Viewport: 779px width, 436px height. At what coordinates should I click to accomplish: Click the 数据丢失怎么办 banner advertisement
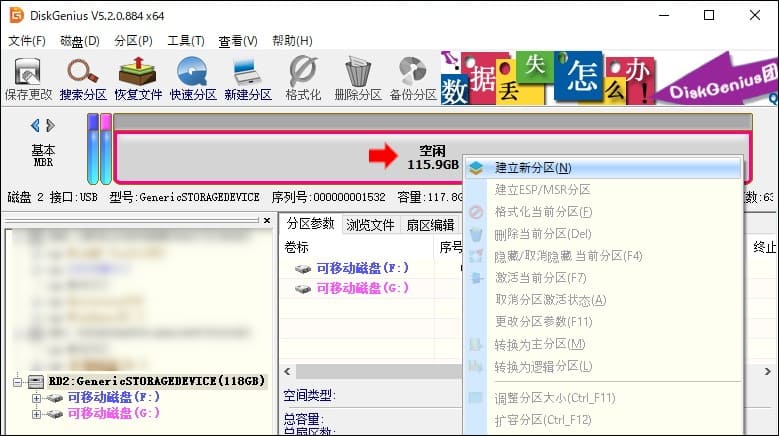(x=609, y=78)
